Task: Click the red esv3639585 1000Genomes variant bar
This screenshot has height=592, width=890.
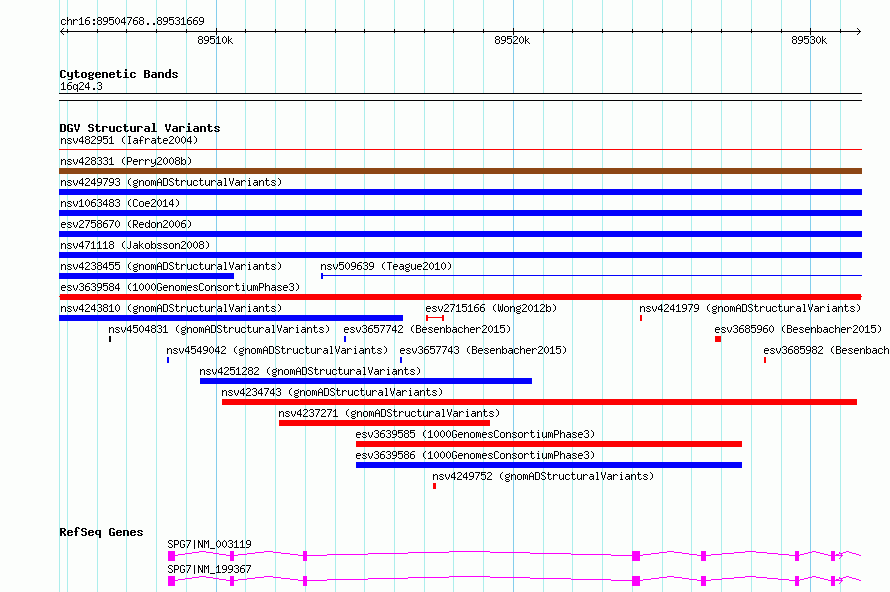Action: pyautogui.click(x=549, y=444)
